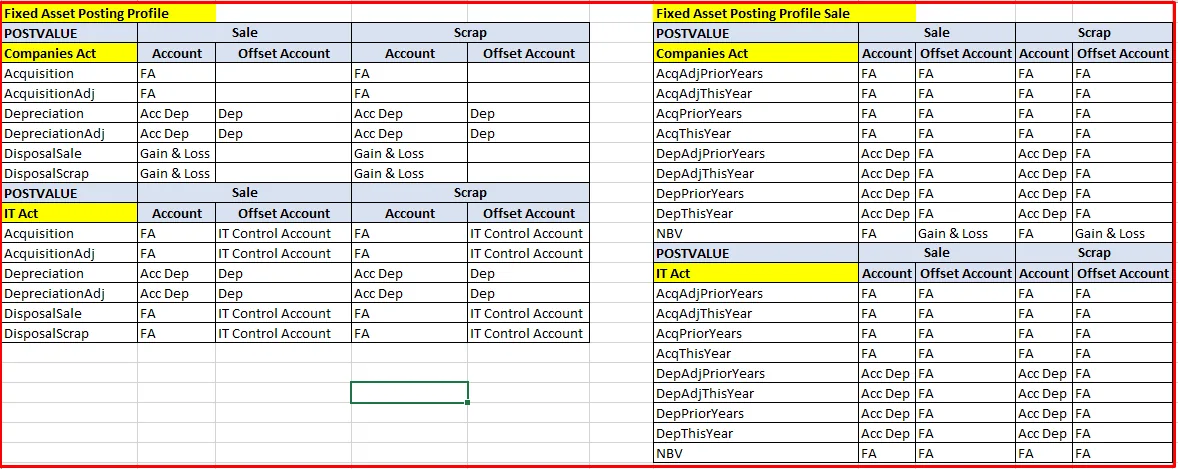Click 'IT Control Account' sale offset in IT Act Acquisition row
This screenshot has width=1178, height=469.
point(274,234)
